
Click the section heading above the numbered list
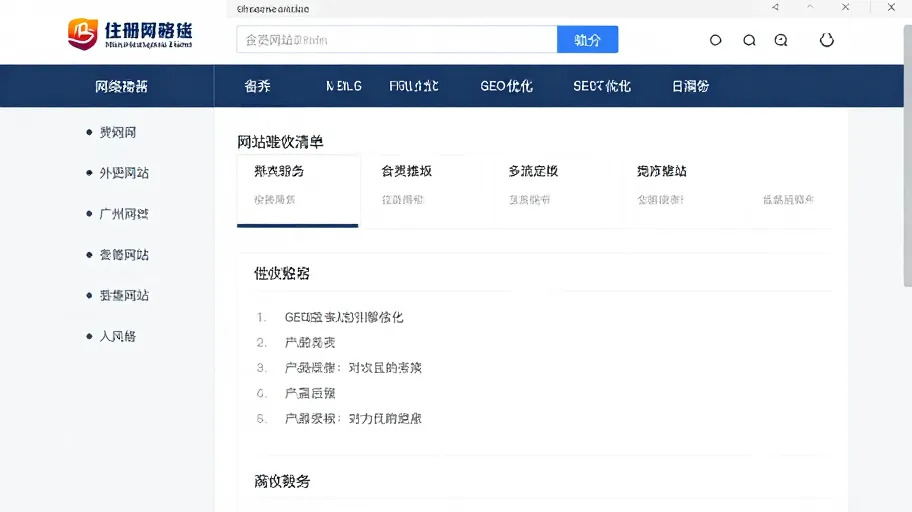click(282, 273)
